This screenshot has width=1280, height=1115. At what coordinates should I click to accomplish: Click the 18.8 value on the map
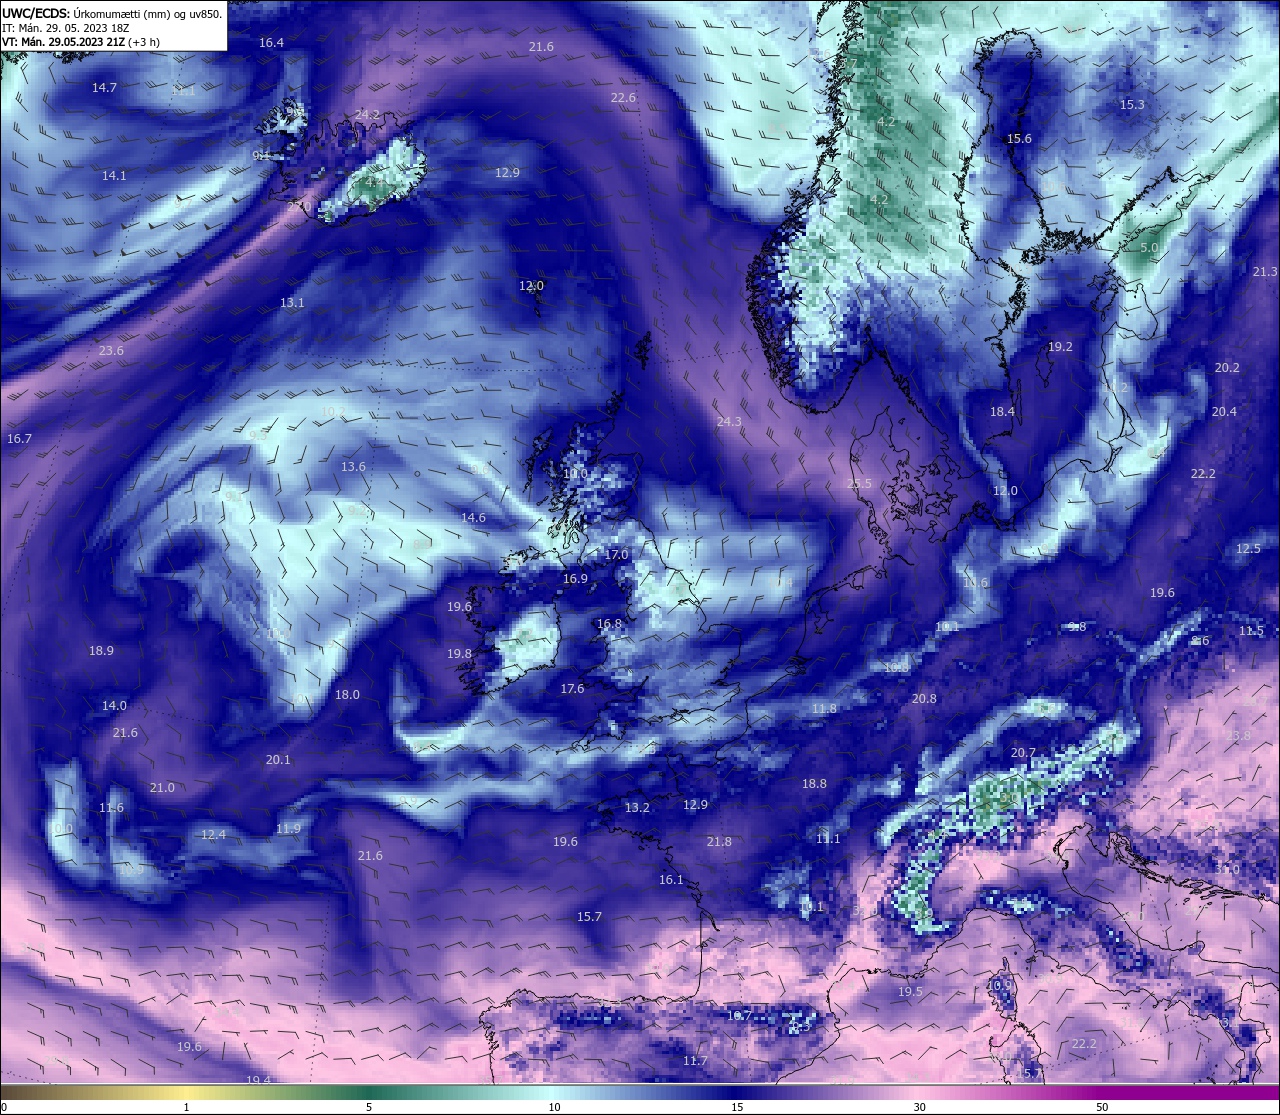coord(814,784)
